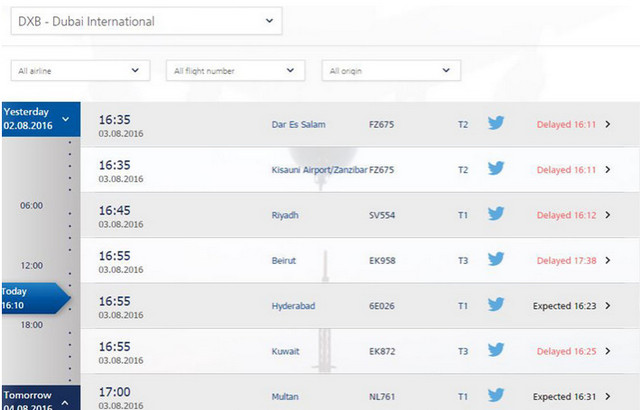The width and height of the screenshot is (640, 410).
Task: Share Riyadh SV554 flight on Twitter
Action: tap(496, 214)
